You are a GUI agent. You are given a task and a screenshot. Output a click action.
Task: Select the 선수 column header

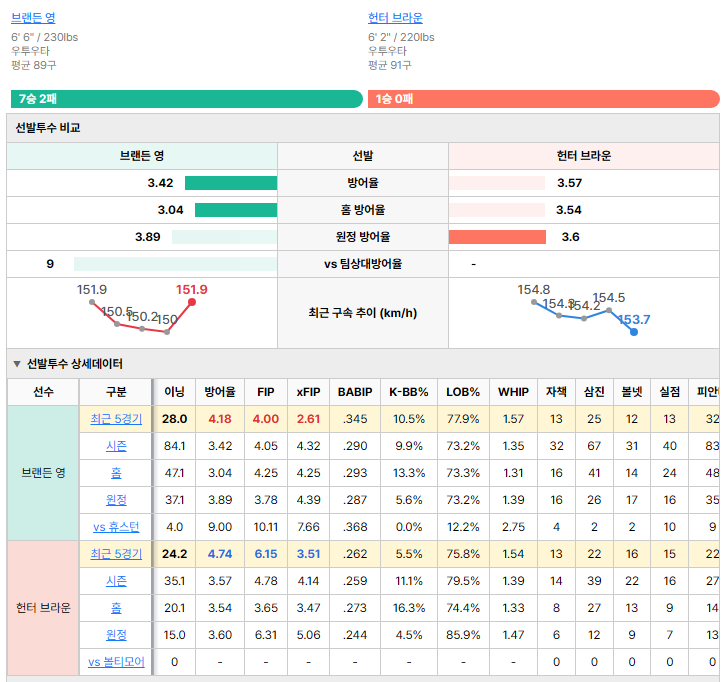pos(44,392)
